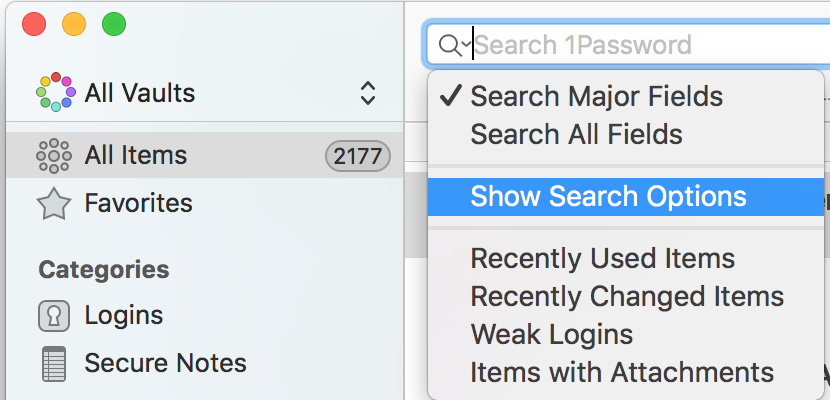
Task: Select the All Items grid icon
Action: click(x=53, y=156)
